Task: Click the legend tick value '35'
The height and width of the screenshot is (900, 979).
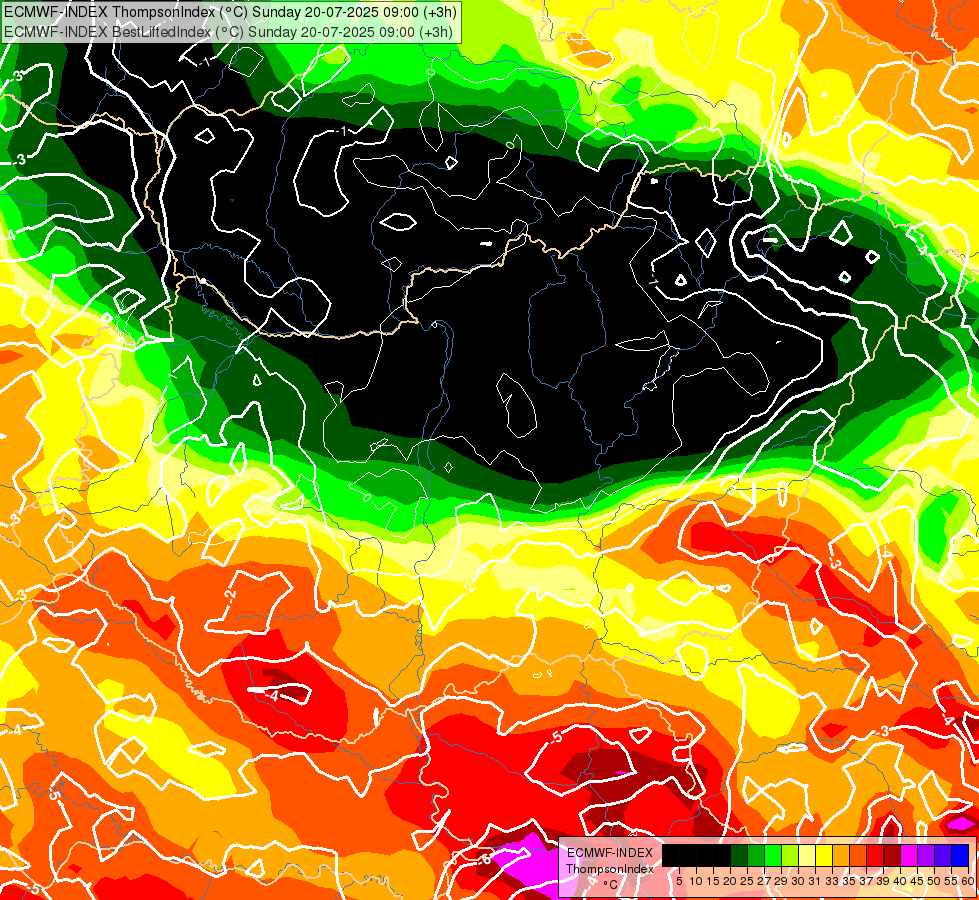Action: coord(849,881)
